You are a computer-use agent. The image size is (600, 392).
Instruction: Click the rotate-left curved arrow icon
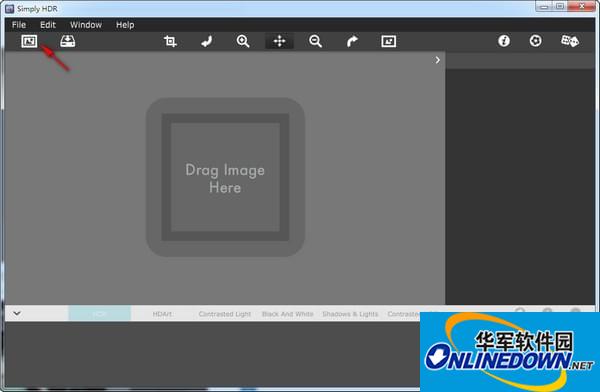pos(207,41)
